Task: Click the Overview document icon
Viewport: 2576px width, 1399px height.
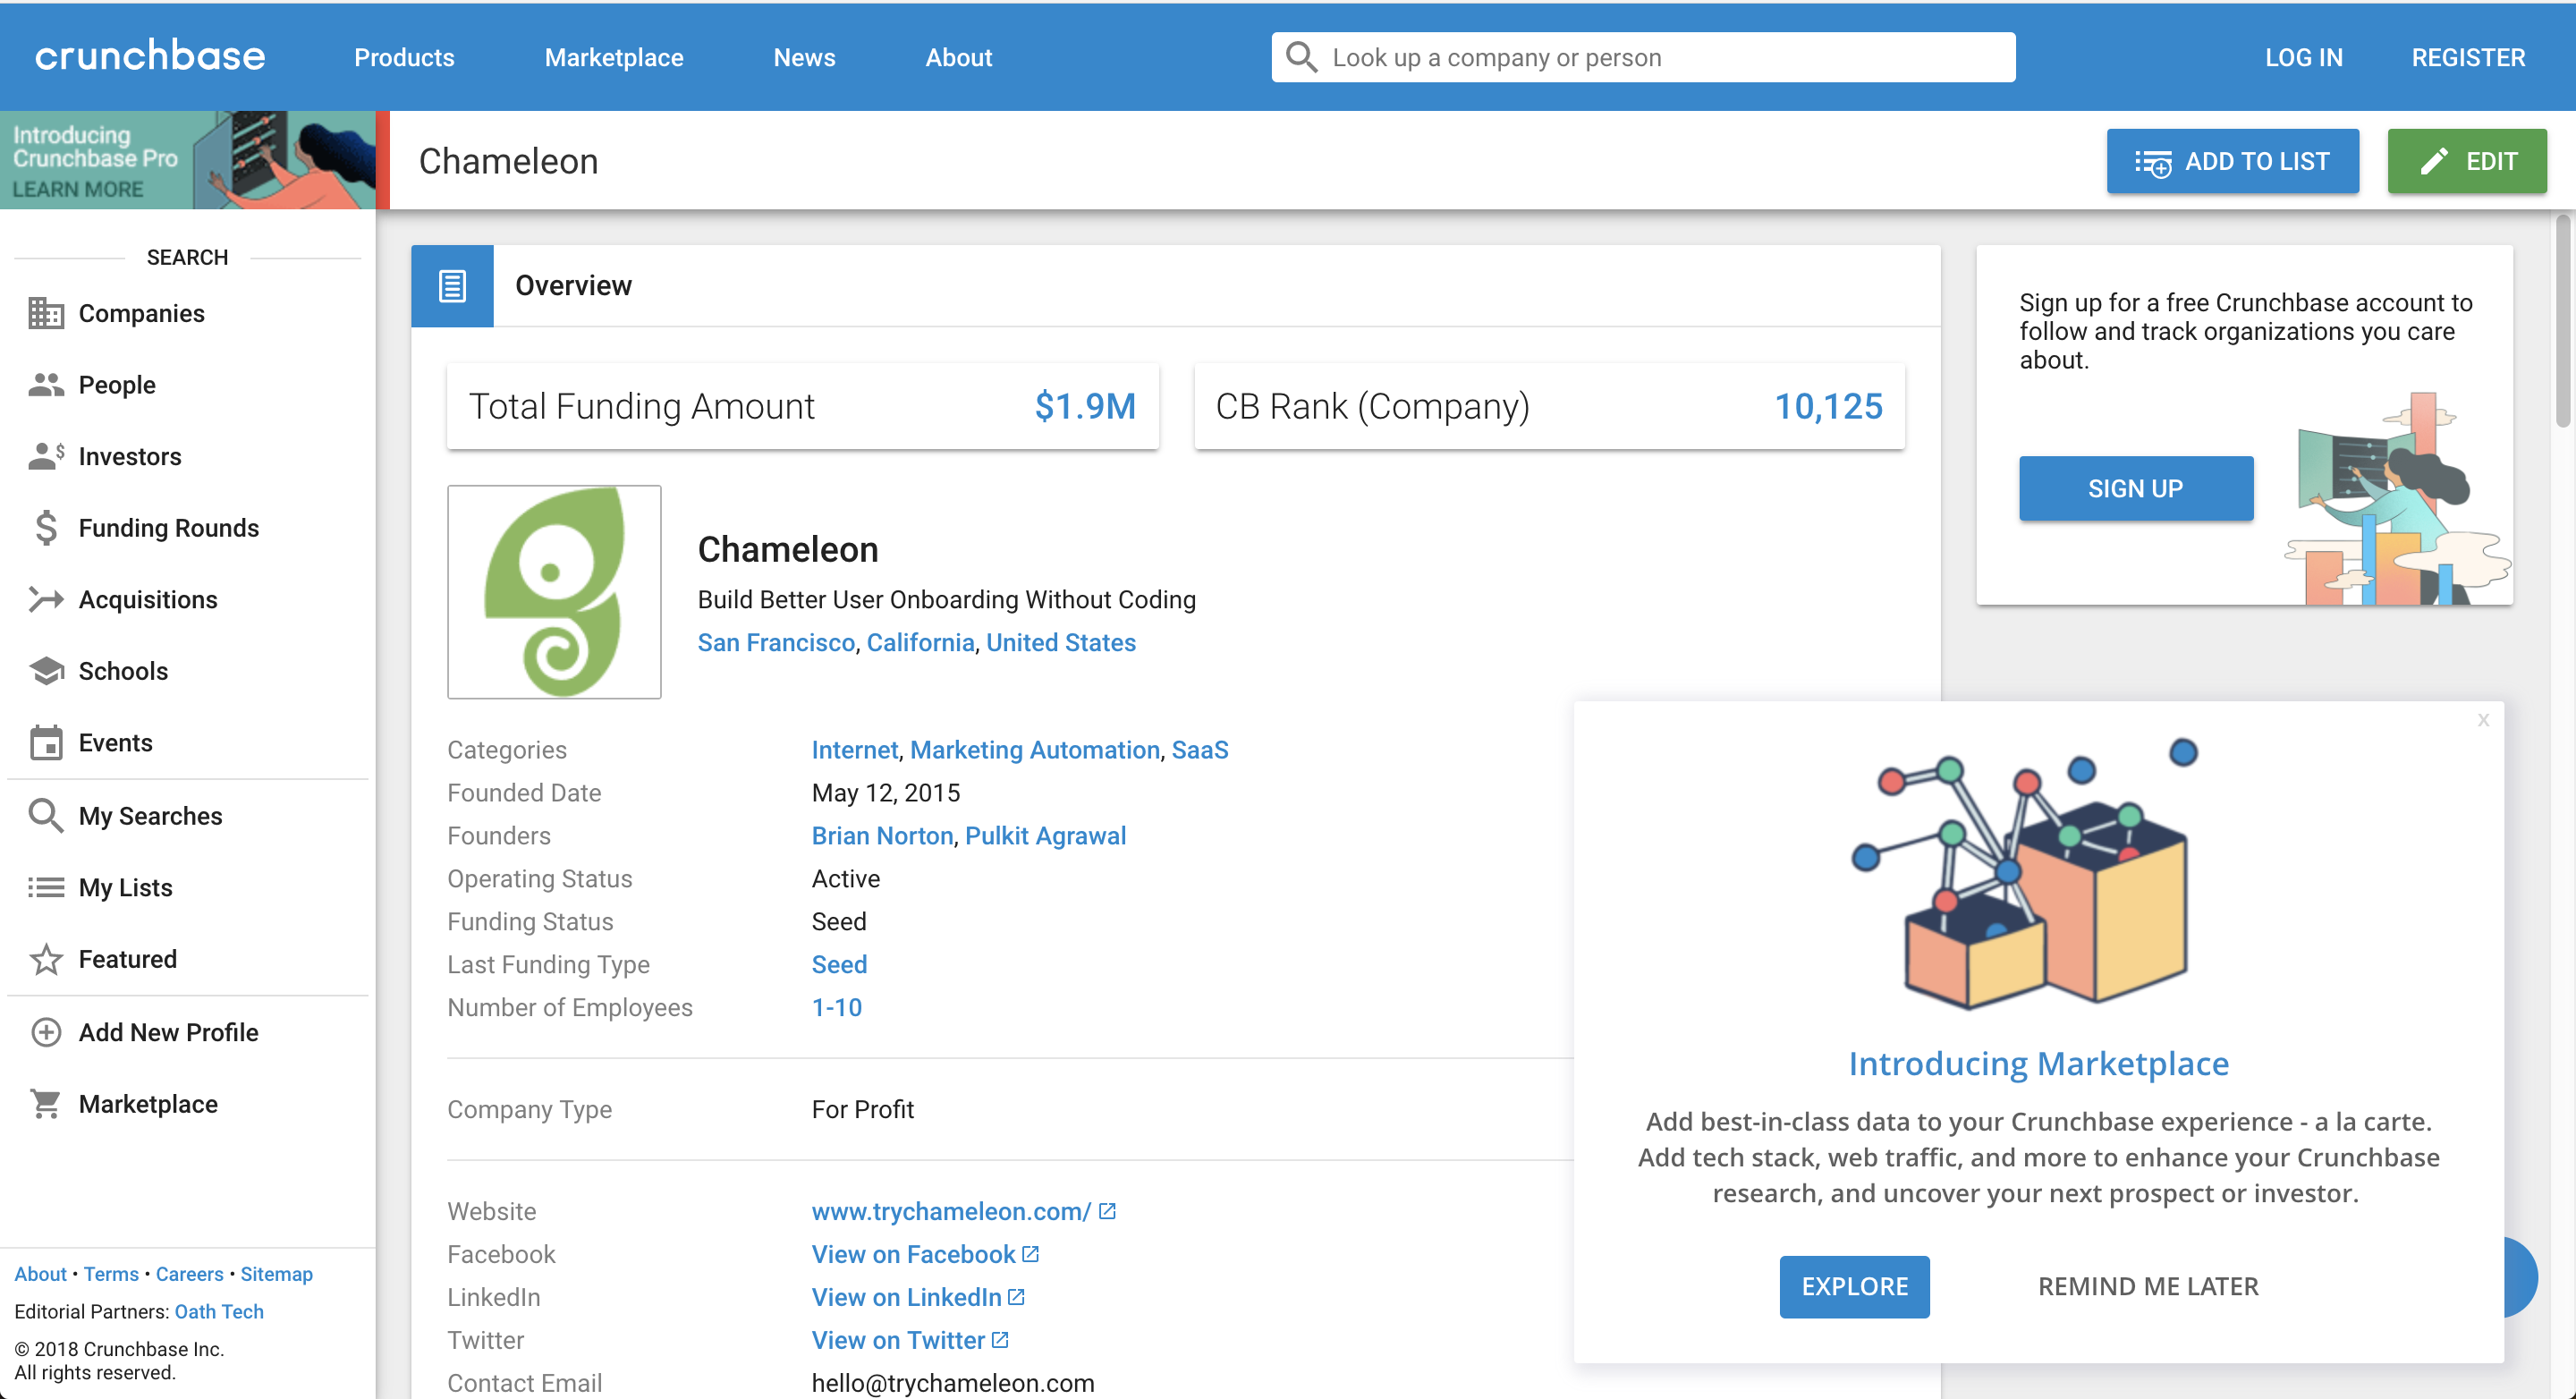Action: point(452,286)
